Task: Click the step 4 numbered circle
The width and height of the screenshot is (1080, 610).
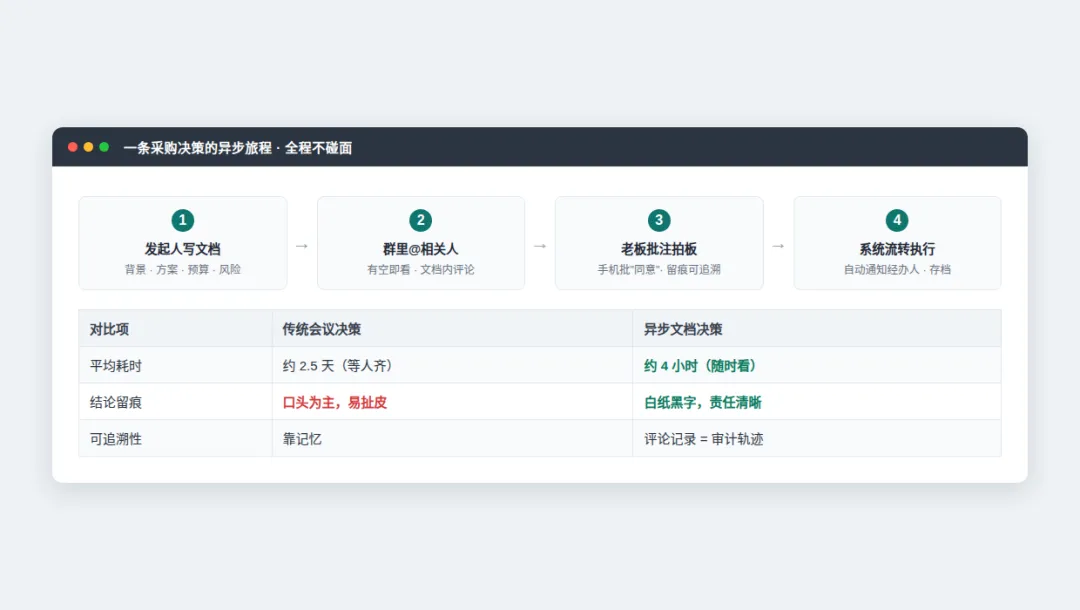Action: pos(897,220)
